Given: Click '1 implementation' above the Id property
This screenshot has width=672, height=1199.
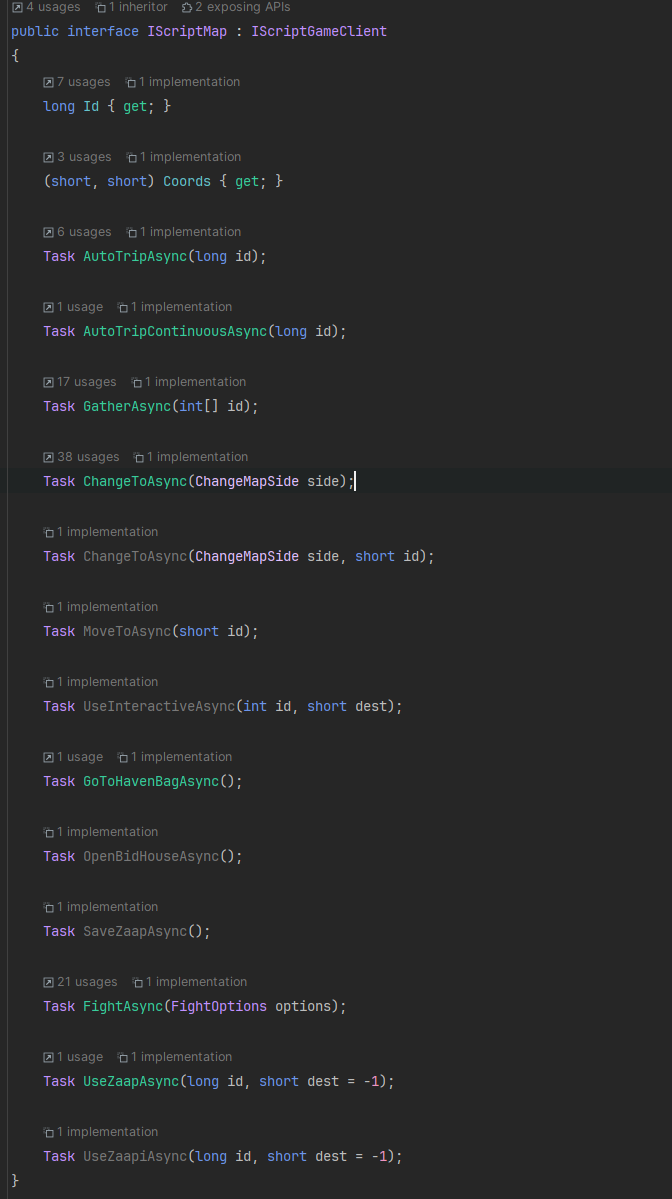Looking at the screenshot, I should click(x=189, y=82).
